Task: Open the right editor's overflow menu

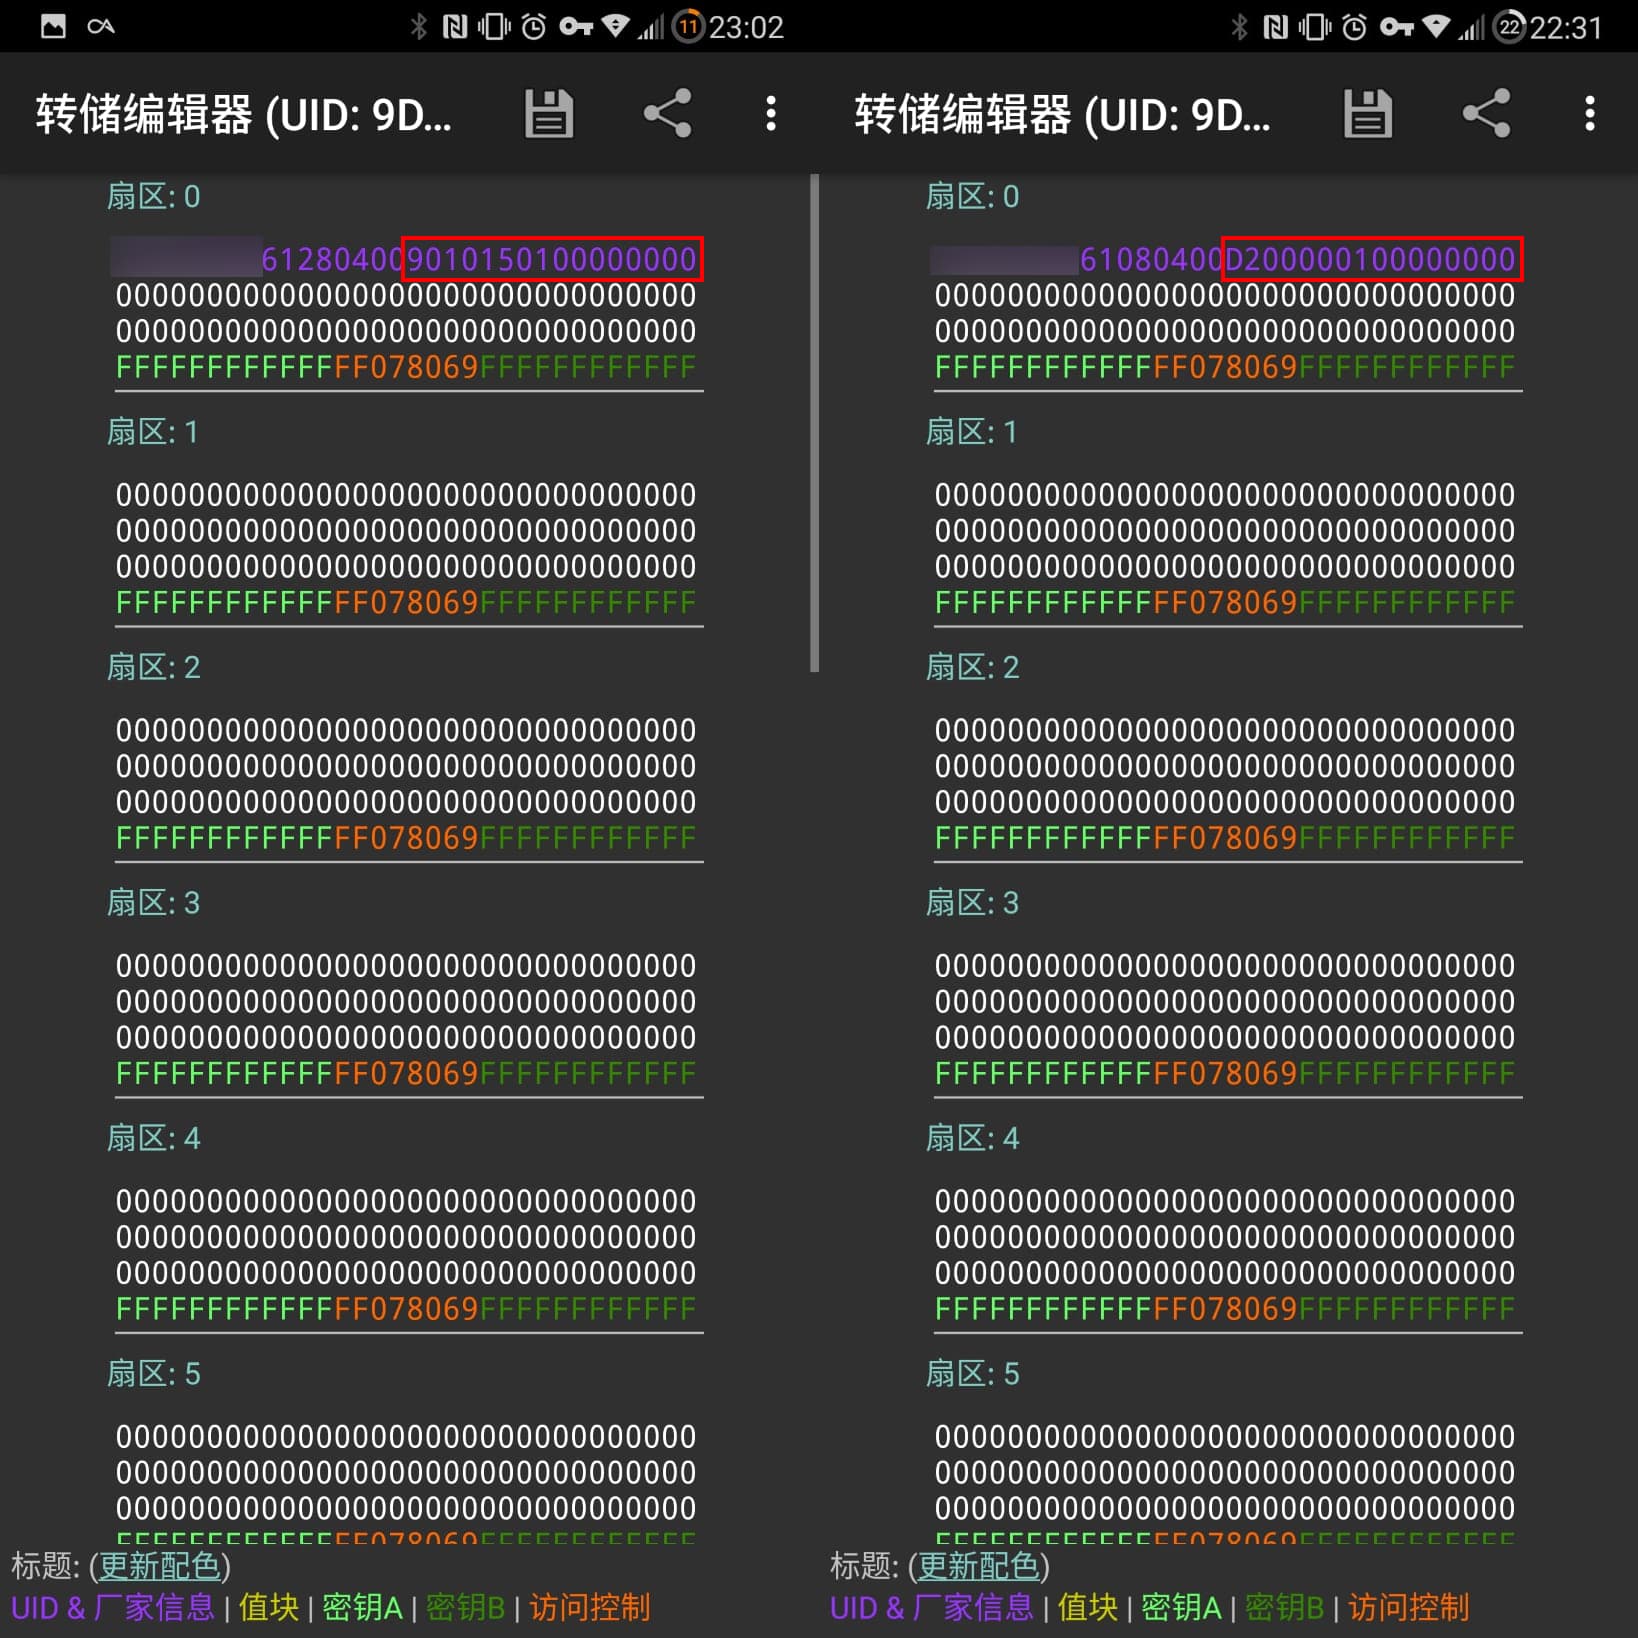Action: pos(1589,114)
